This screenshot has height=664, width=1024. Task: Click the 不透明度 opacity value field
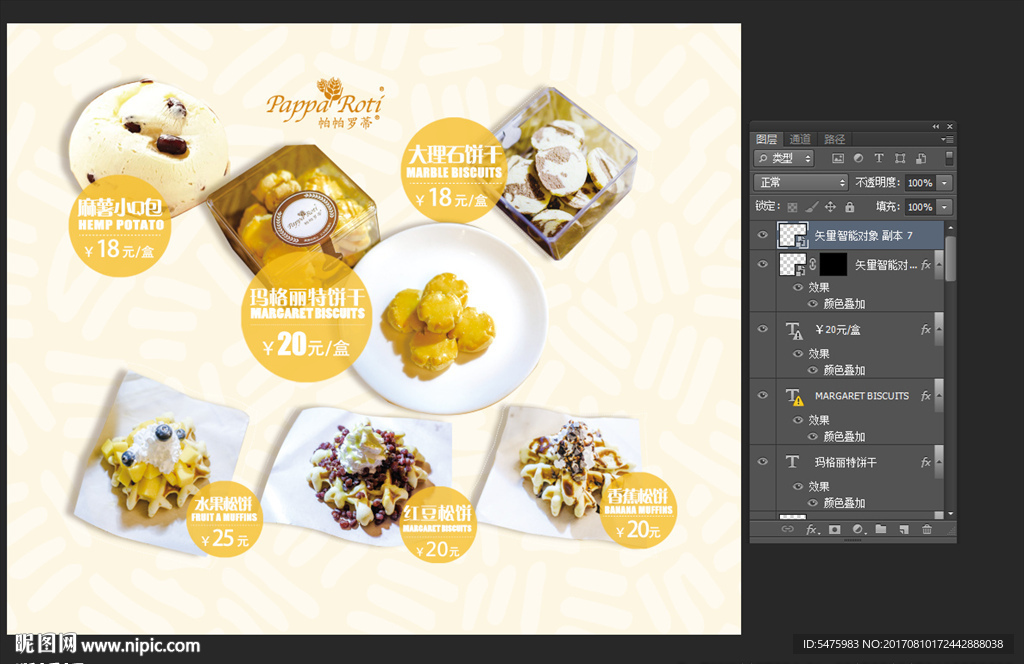click(x=920, y=183)
